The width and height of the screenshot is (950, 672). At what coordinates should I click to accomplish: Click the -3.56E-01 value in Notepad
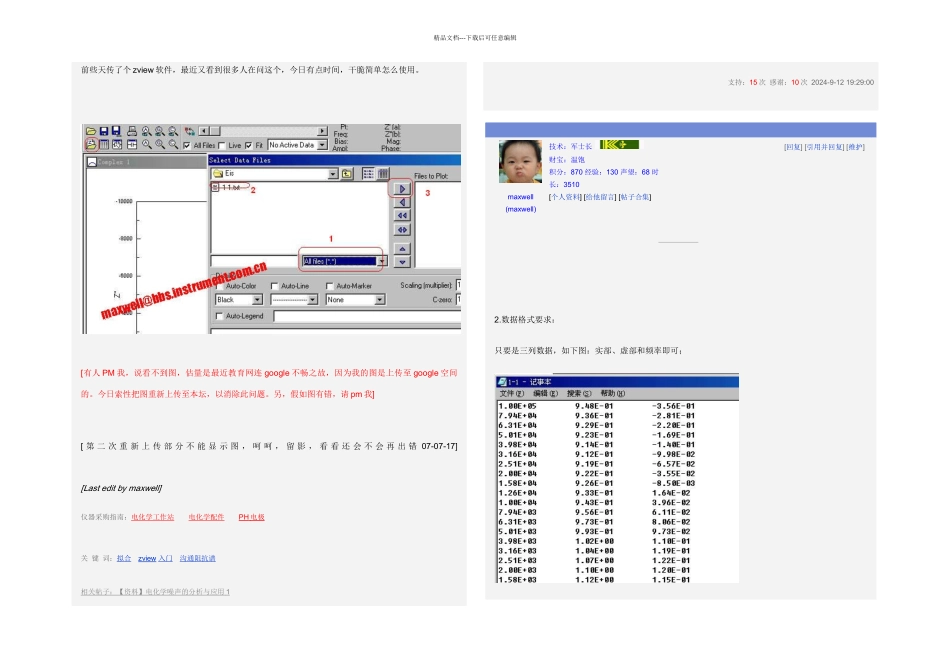click(673, 406)
